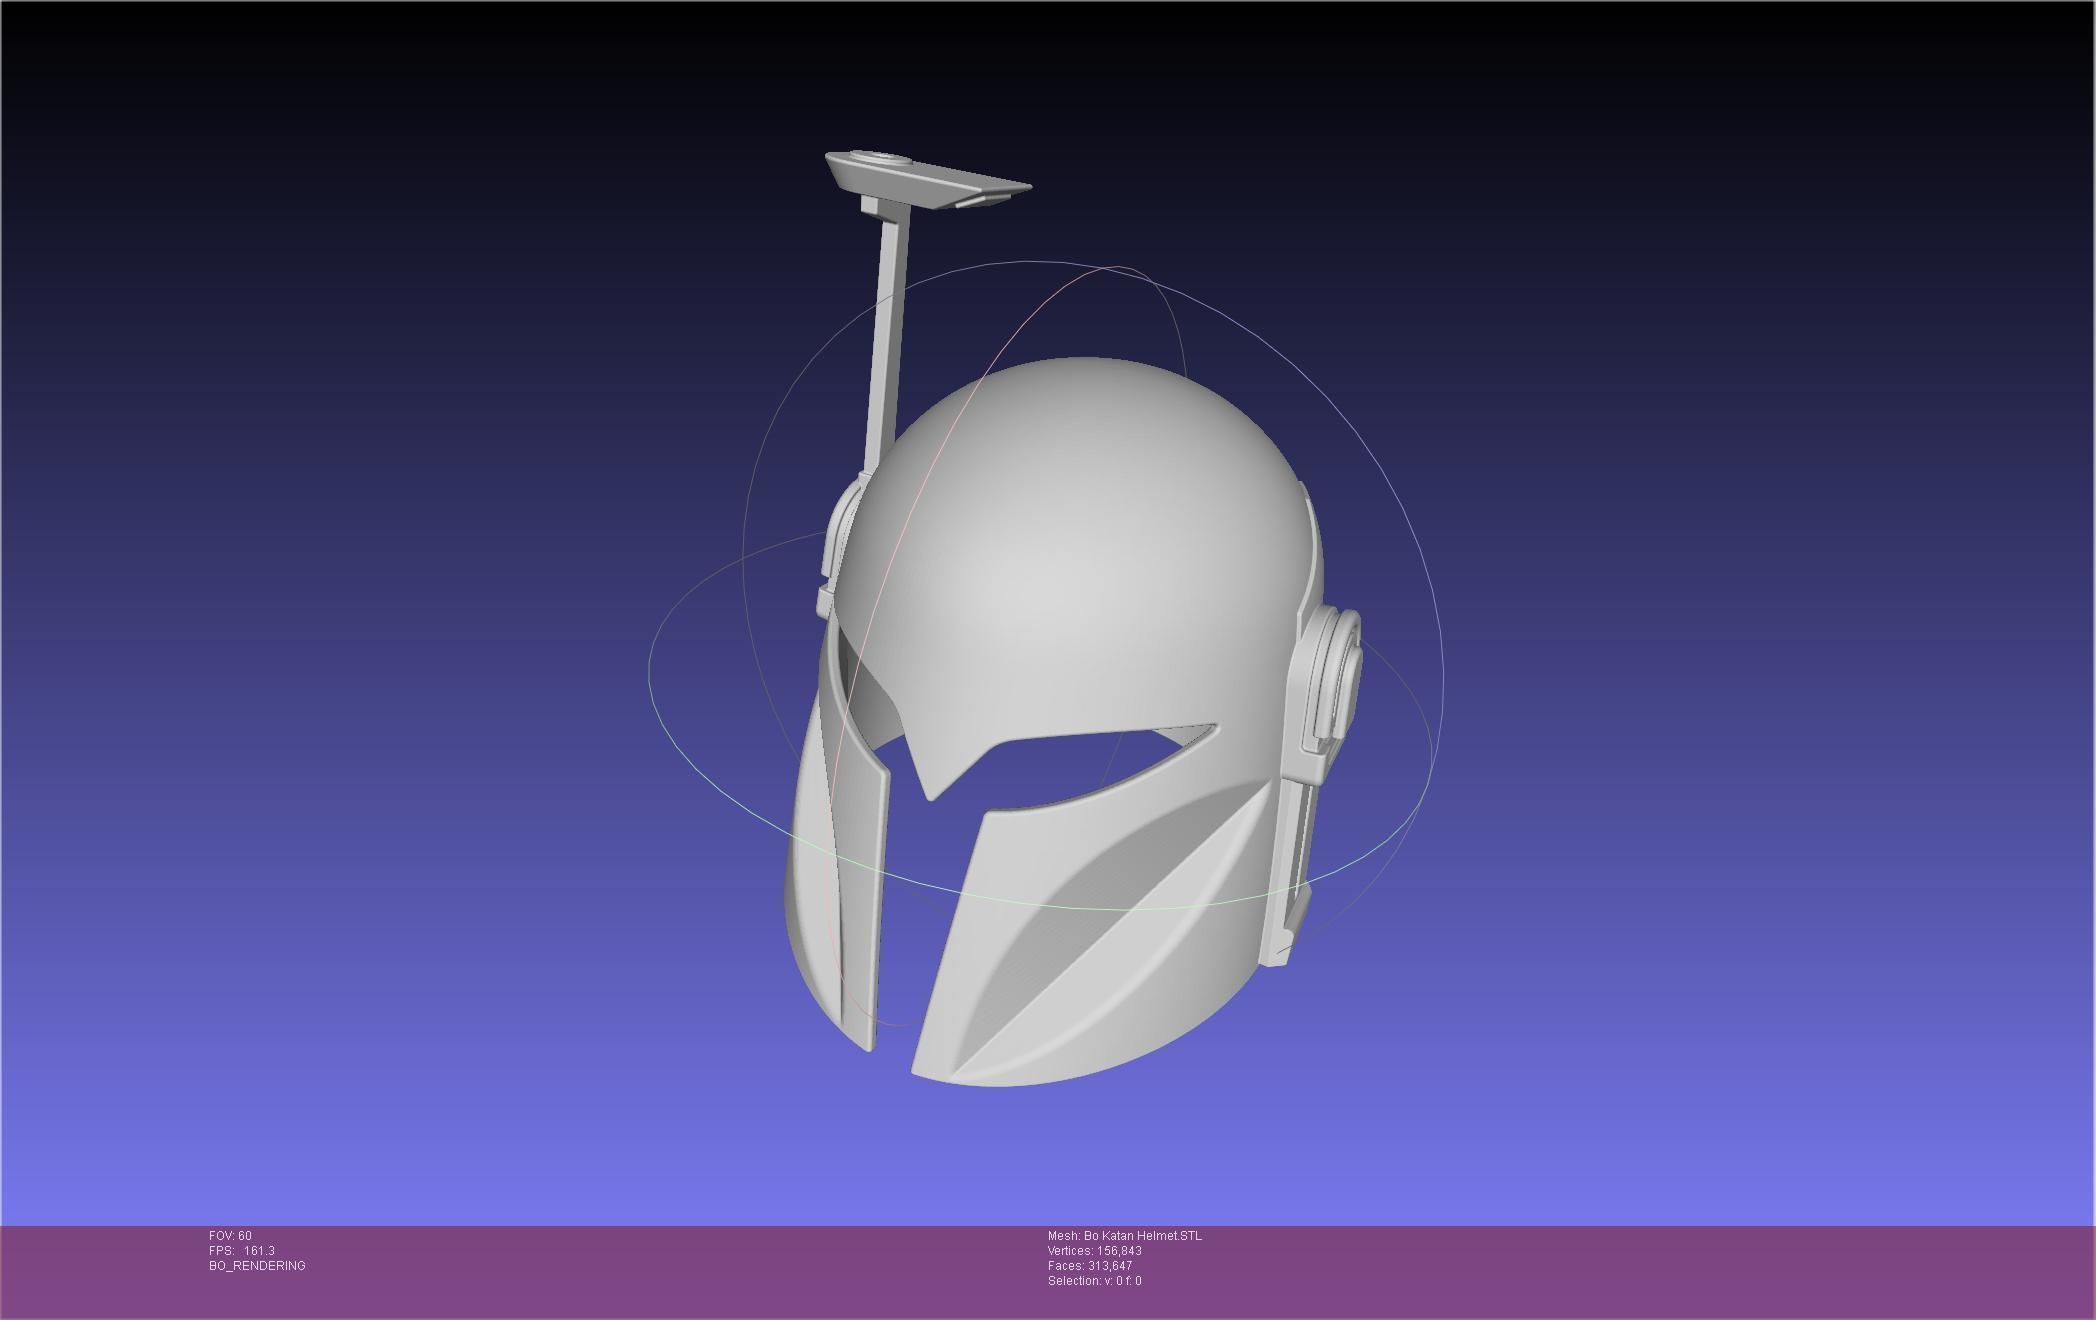Click the 'Faces: 313,647' entry
The width and height of the screenshot is (2096, 1320).
pos(1090,1266)
